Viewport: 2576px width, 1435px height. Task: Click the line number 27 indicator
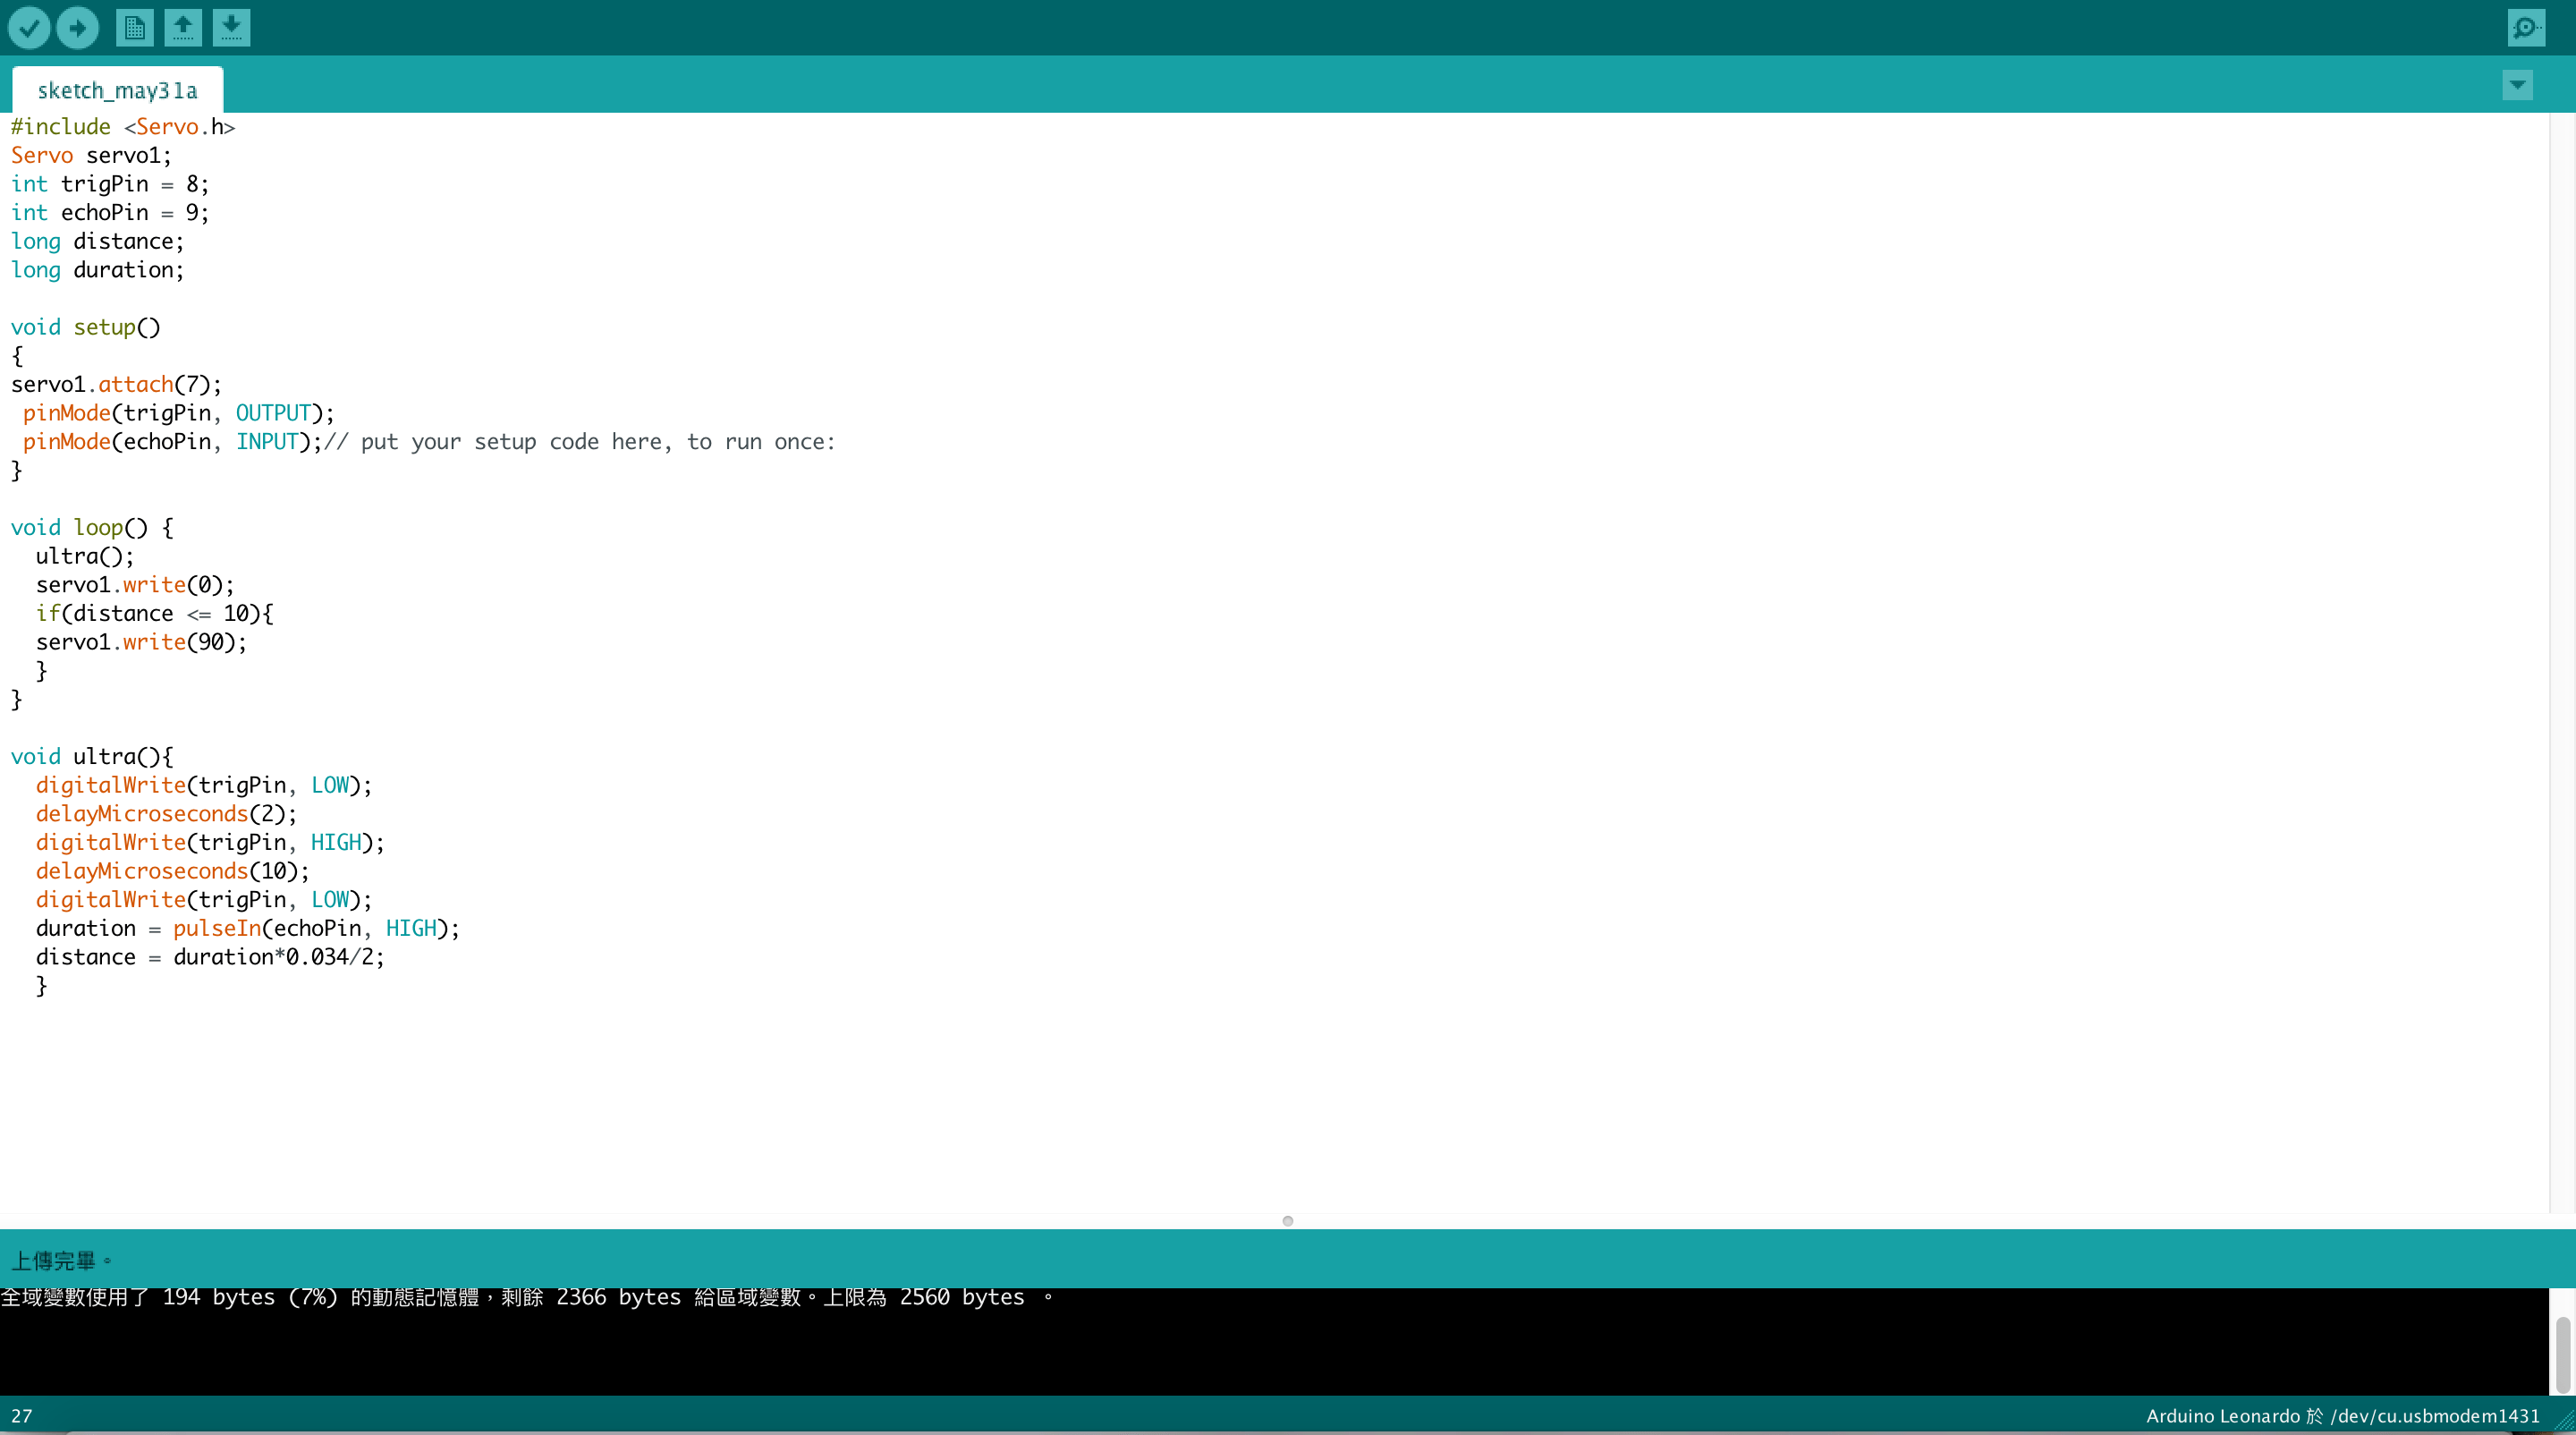point(22,1416)
